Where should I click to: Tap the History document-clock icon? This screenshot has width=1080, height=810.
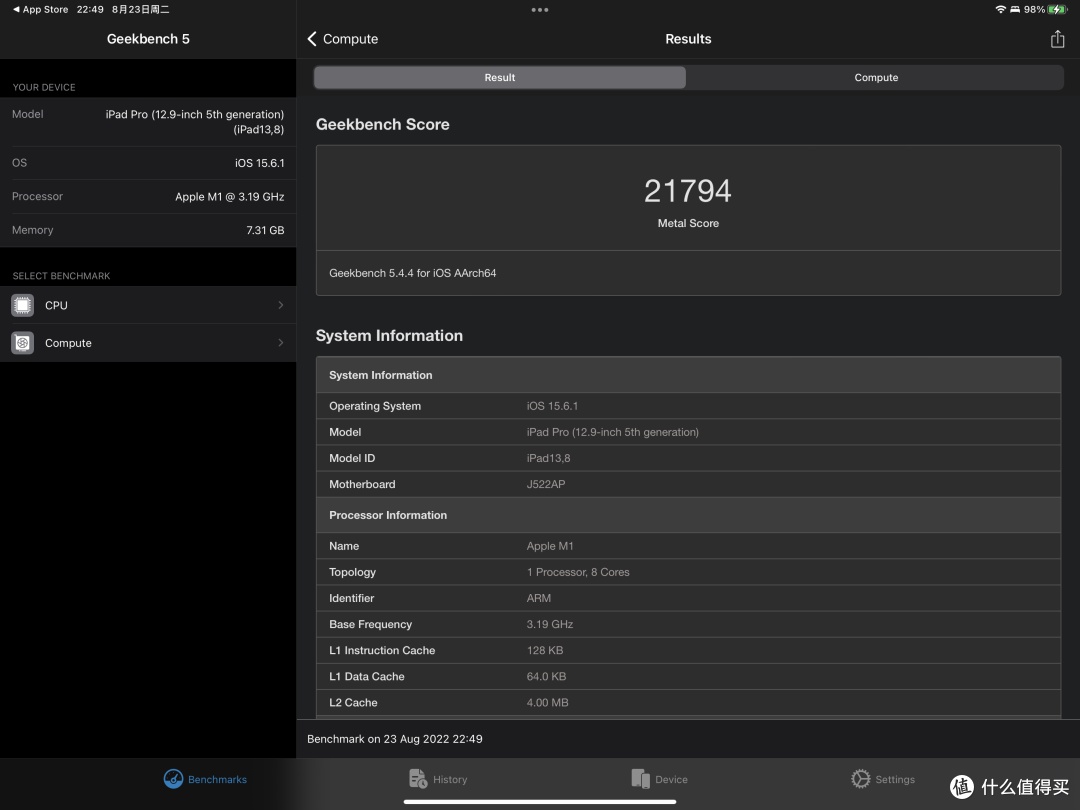(418, 779)
